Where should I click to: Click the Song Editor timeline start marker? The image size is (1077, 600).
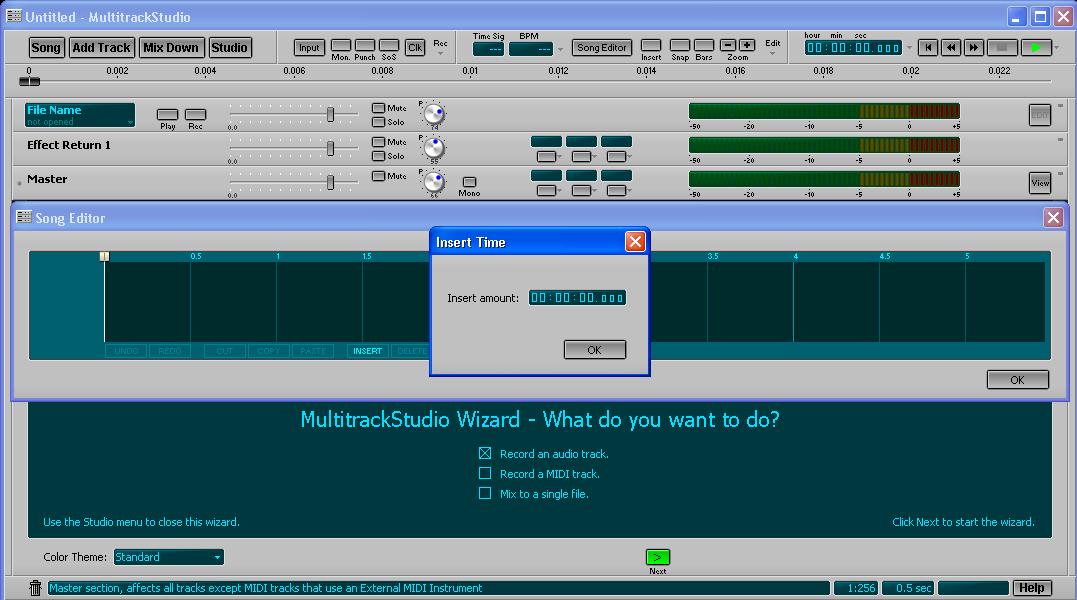[x=104, y=256]
